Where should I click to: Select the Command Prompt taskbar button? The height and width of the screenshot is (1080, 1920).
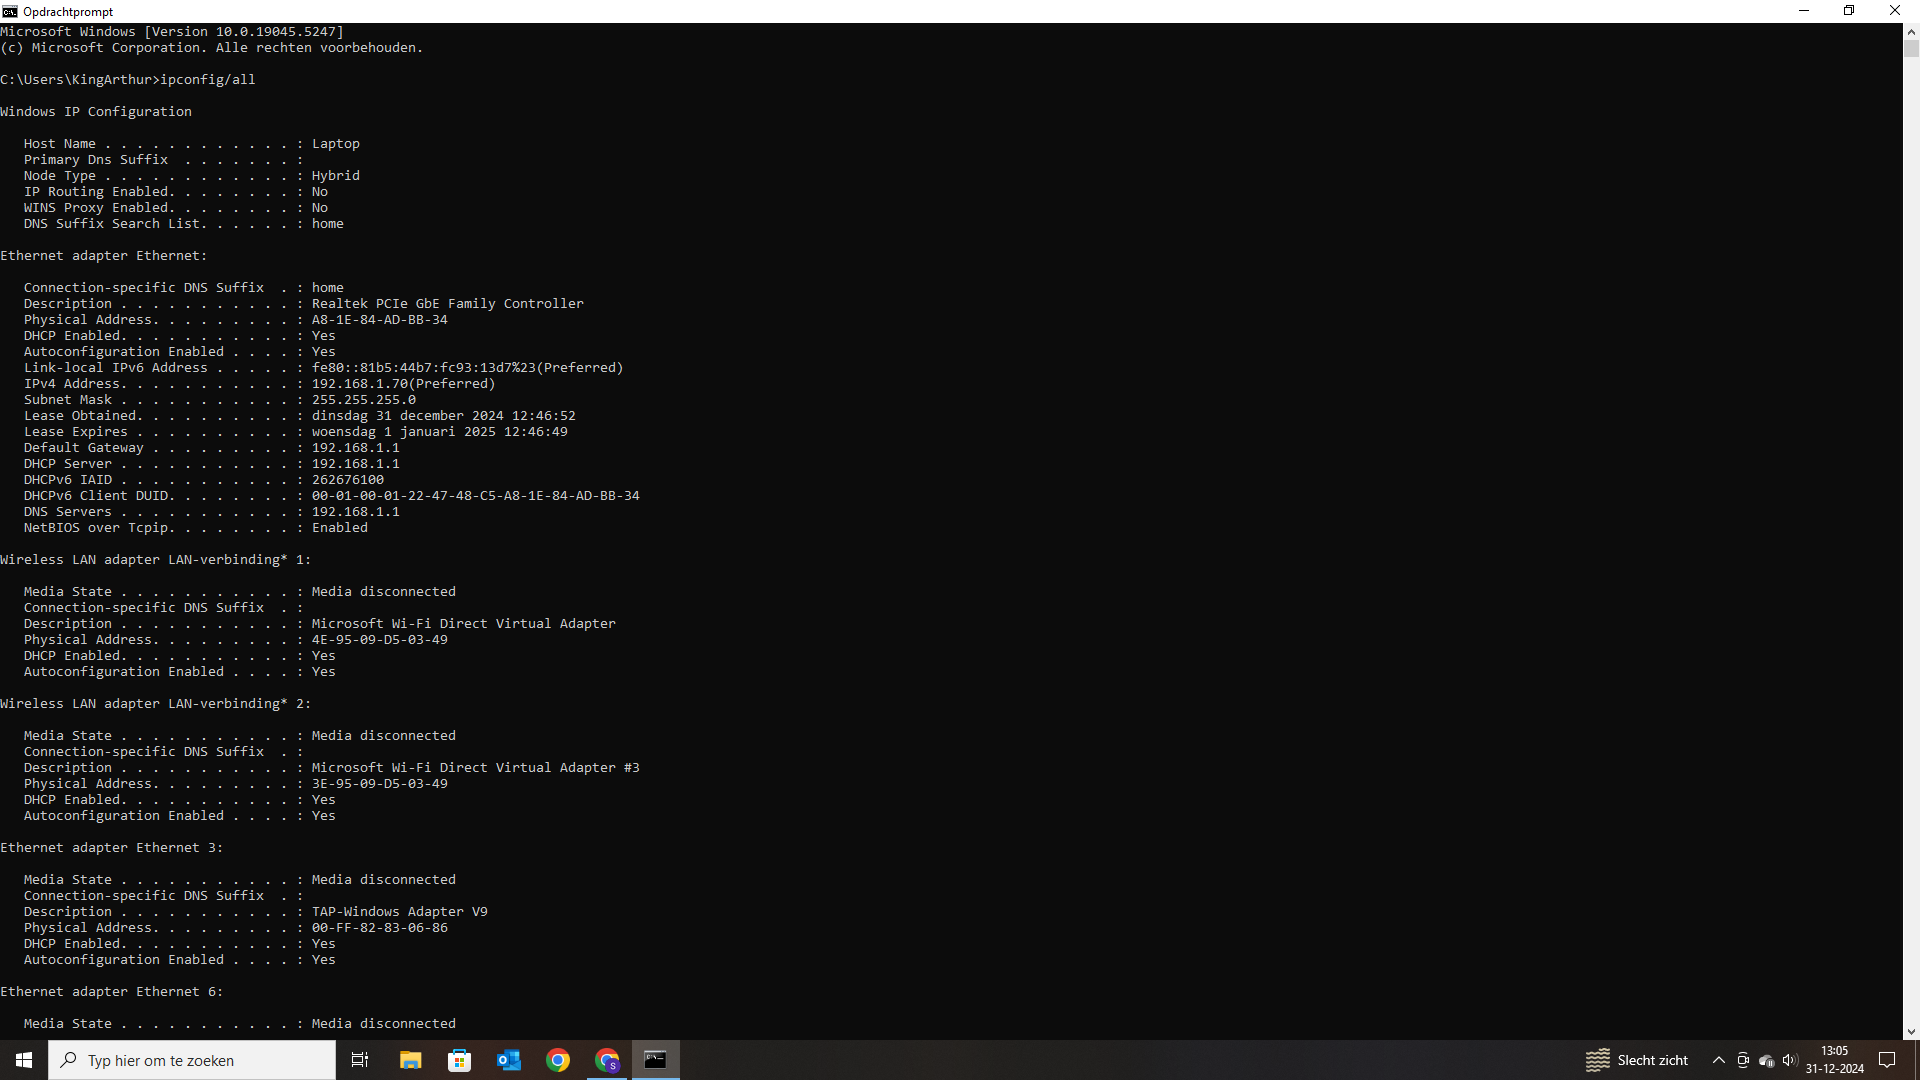pyautogui.click(x=656, y=1060)
